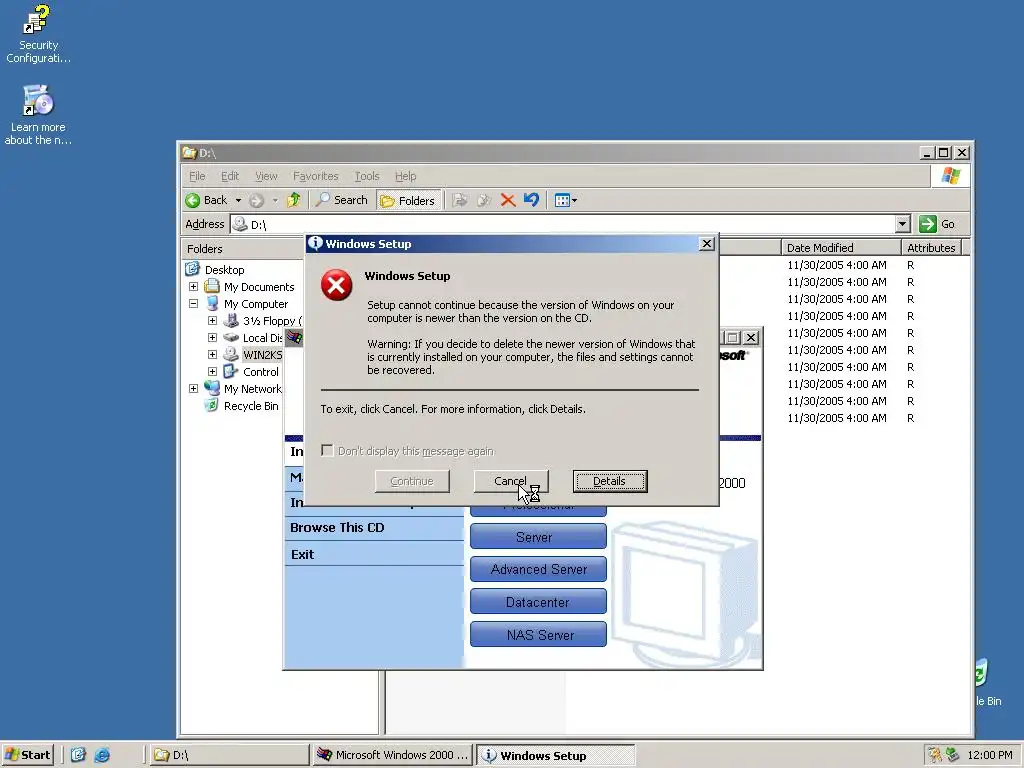Screen dimensions: 1024x768
Task: Collapse the My Computer tree node
Action: point(193,304)
